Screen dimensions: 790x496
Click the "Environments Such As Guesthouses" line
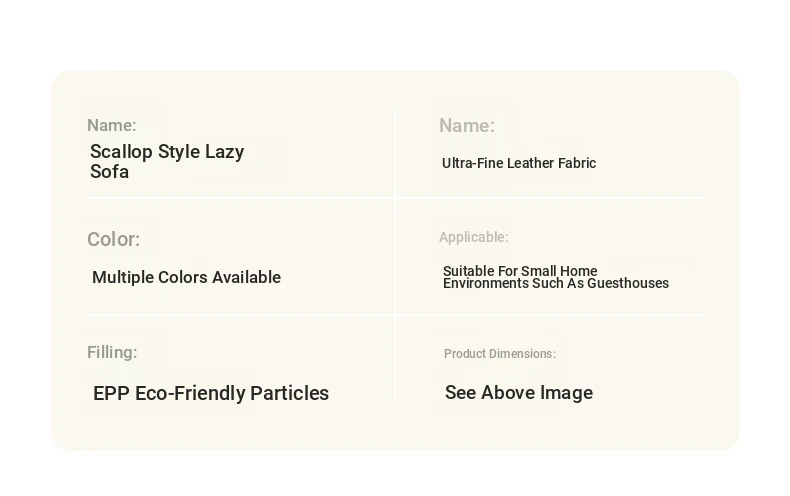click(555, 284)
